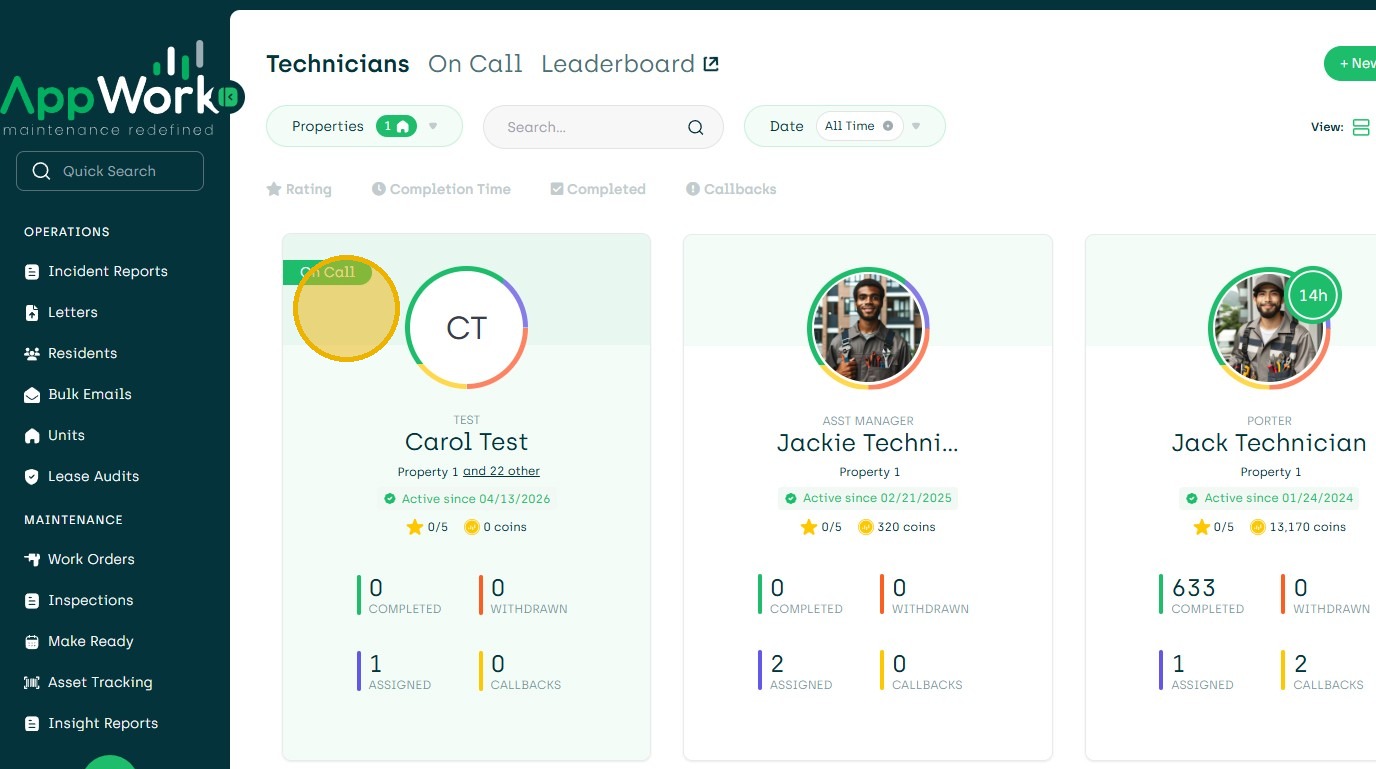Sort technicians by Completion Time

coord(441,189)
